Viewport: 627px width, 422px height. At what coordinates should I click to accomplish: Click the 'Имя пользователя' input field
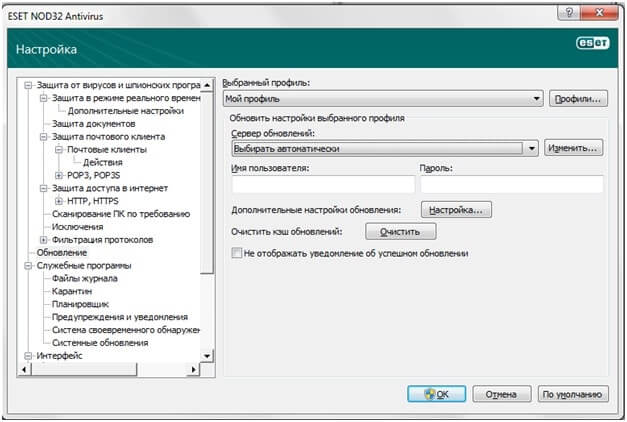[x=323, y=184]
